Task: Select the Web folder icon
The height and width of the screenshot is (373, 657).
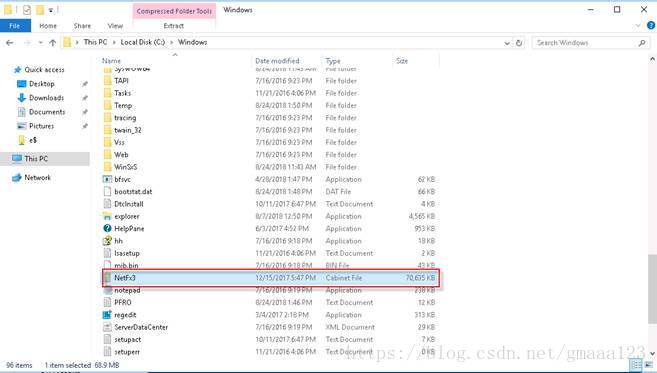Action: coord(108,155)
